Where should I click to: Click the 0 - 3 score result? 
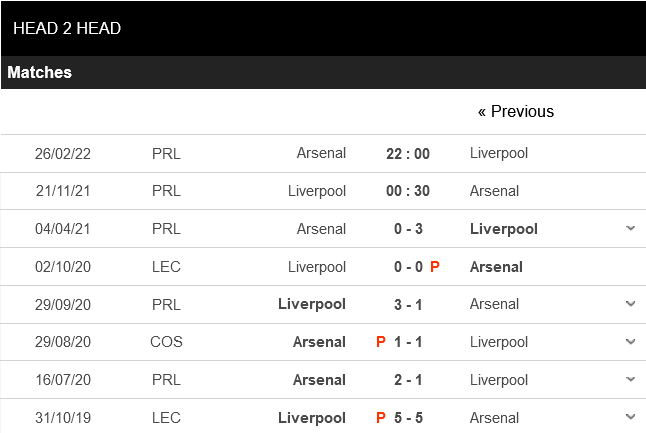pos(408,229)
